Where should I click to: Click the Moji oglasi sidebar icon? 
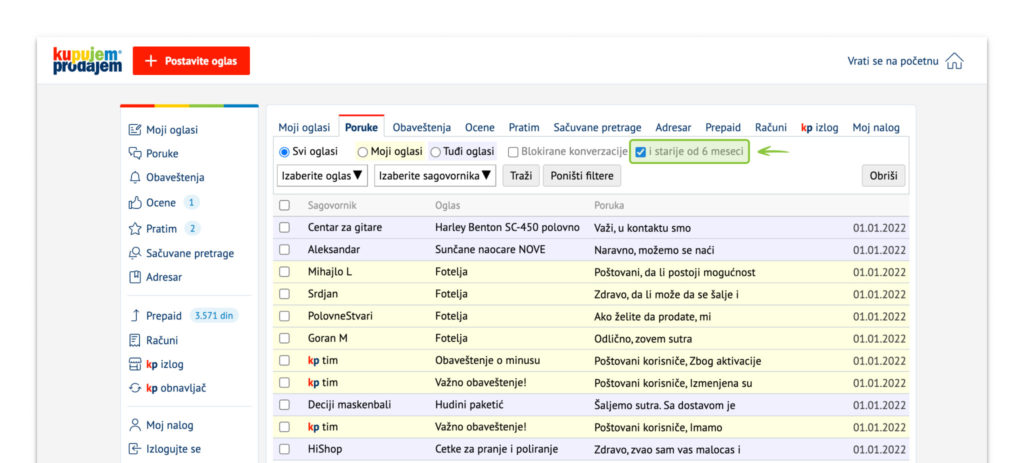tap(135, 130)
